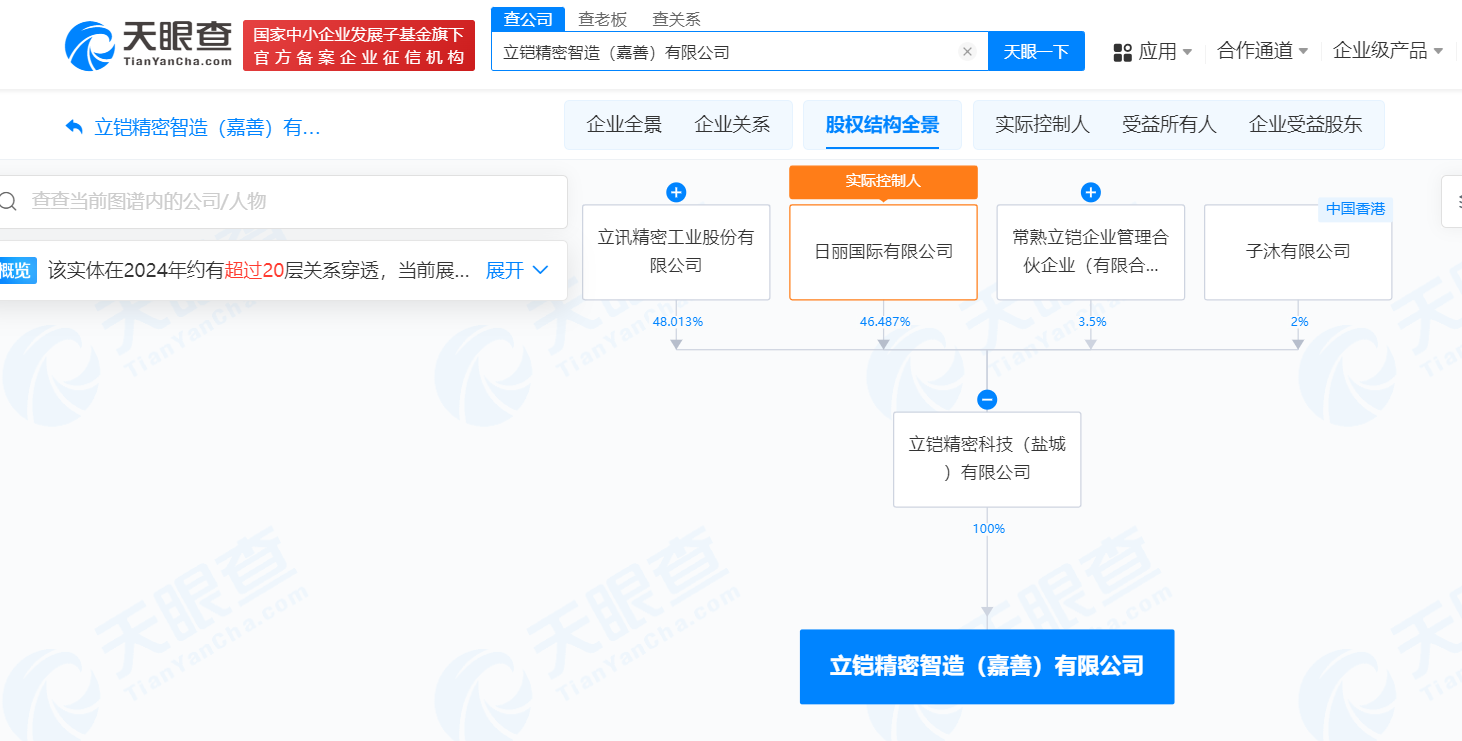Image resolution: width=1462 pixels, height=741 pixels.
Task: Expand shareholders of 立讯精密工业股份有限公司 via plus icon
Action: pyautogui.click(x=676, y=192)
